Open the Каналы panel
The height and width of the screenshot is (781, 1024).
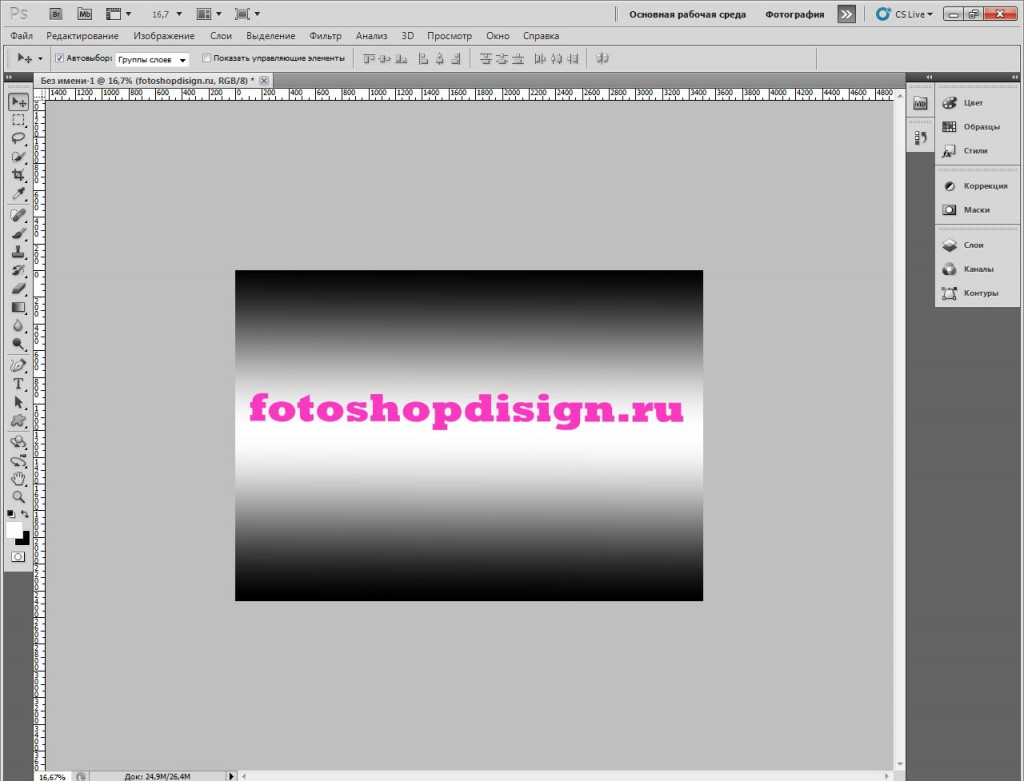[x=977, y=269]
